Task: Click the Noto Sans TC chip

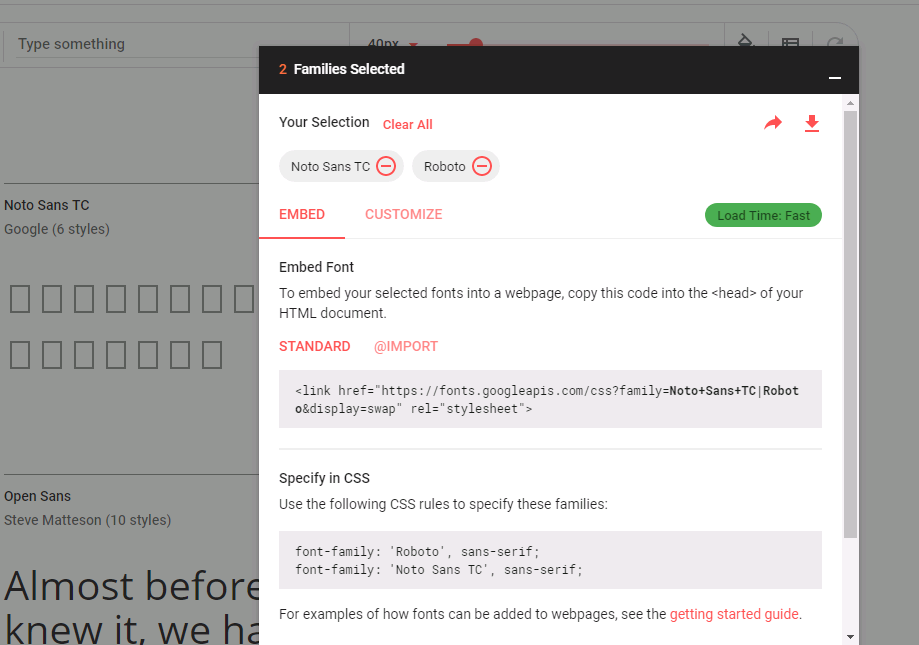Action: (341, 166)
